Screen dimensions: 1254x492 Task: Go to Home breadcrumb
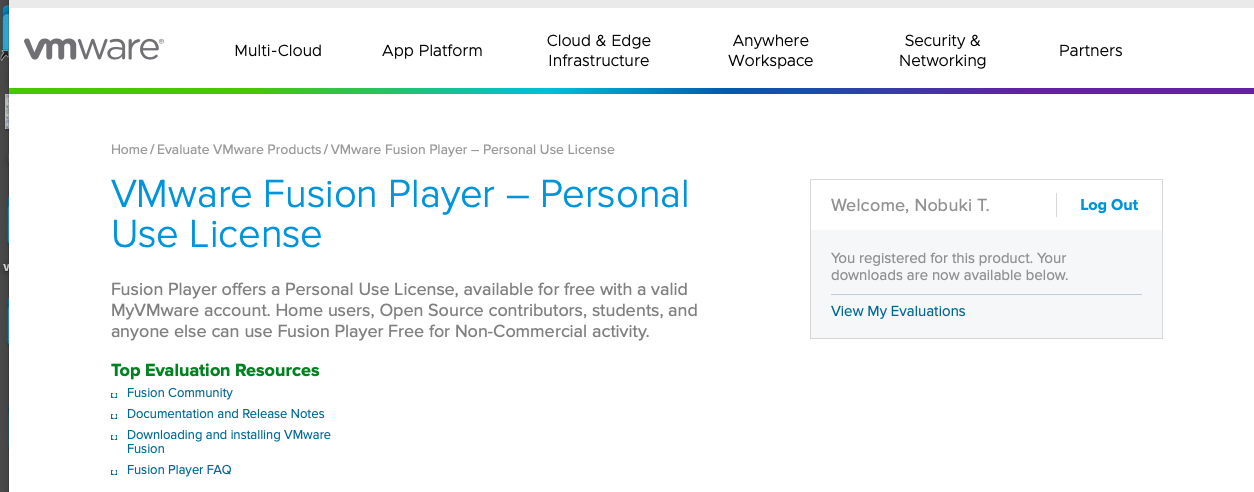pos(129,150)
